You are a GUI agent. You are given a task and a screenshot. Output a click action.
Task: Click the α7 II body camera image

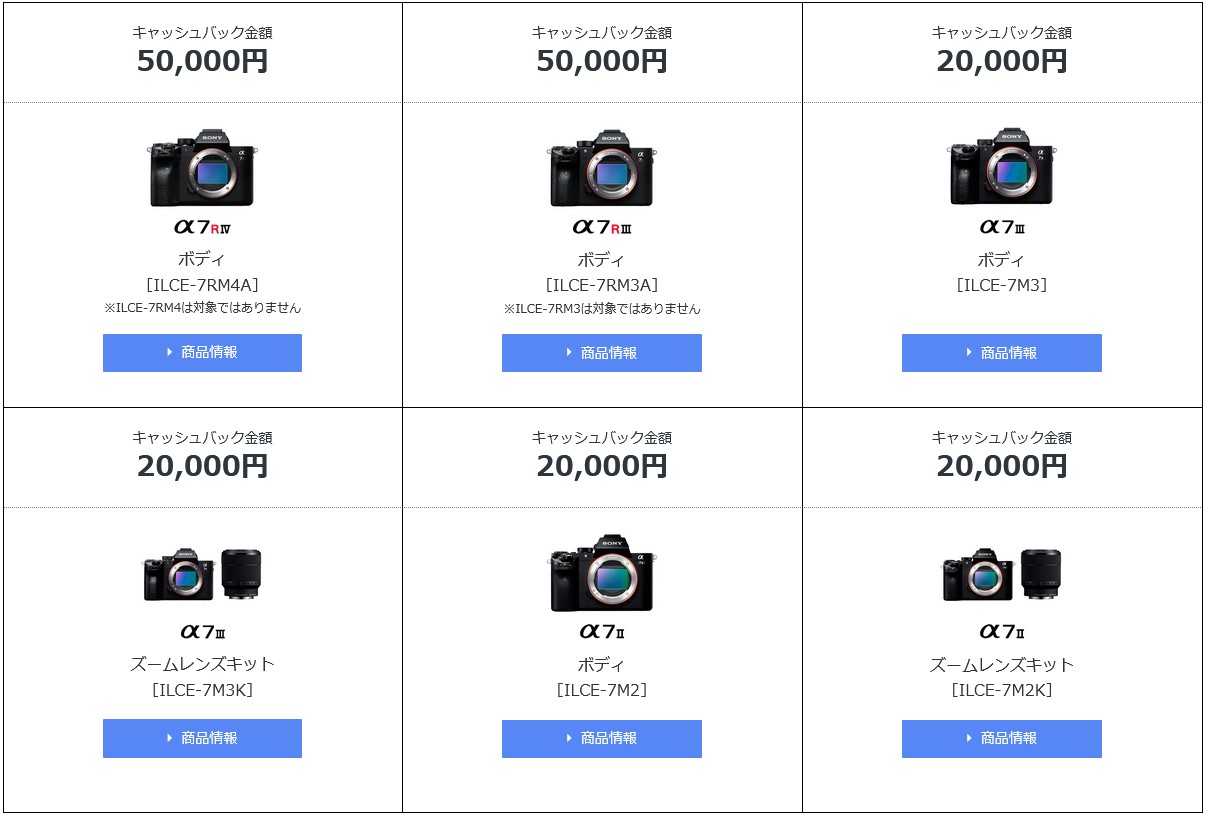pos(602,573)
